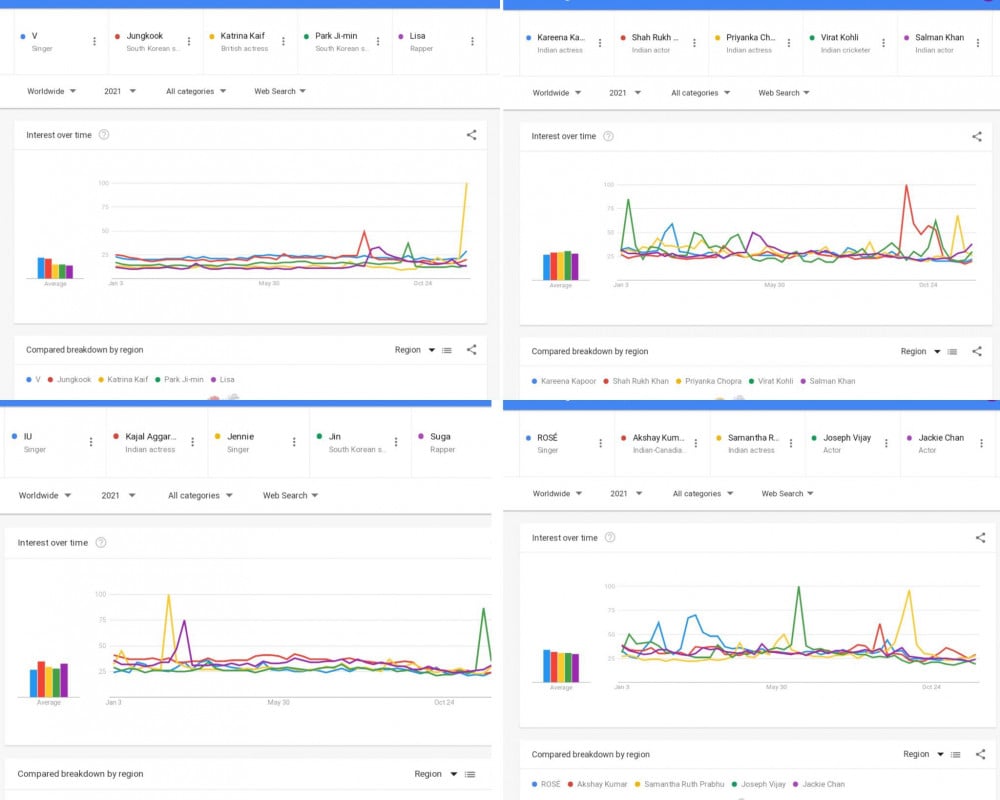Open the Region dropdown in the IU breakdown

[436, 773]
